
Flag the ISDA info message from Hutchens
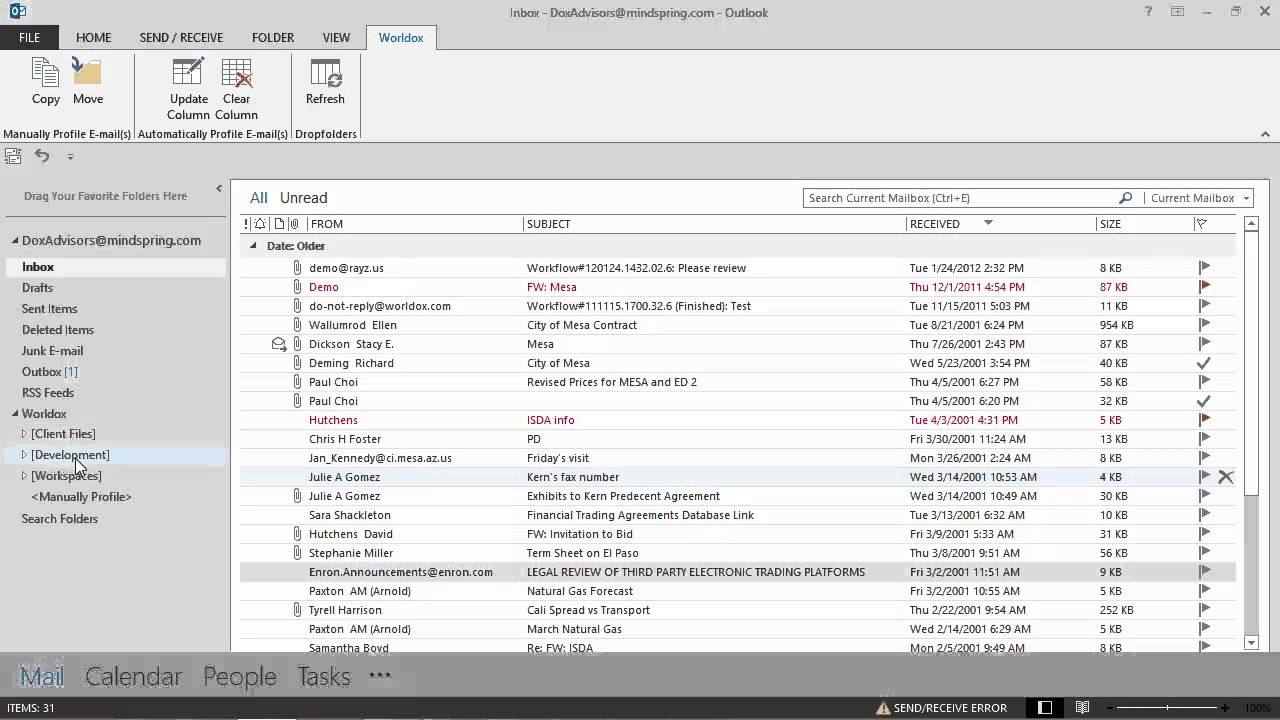point(1204,419)
